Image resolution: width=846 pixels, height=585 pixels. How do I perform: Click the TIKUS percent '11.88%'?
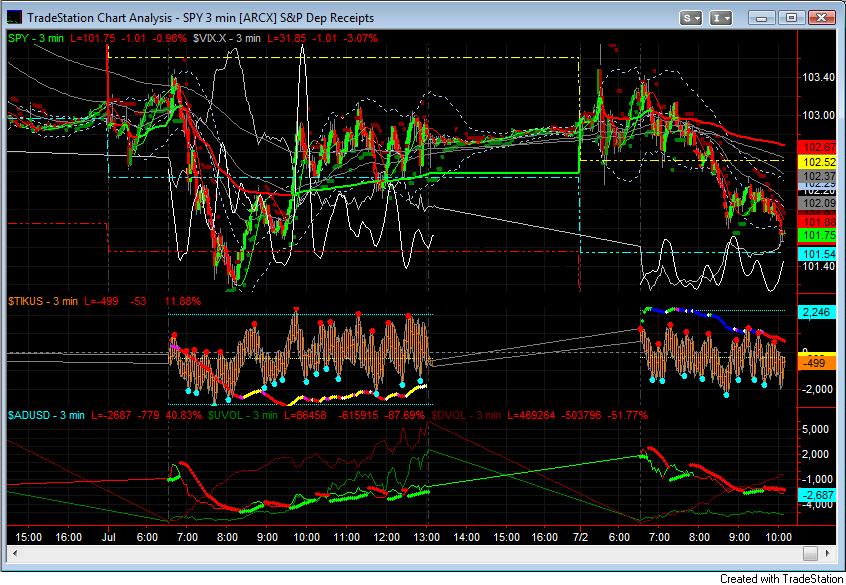(x=182, y=301)
